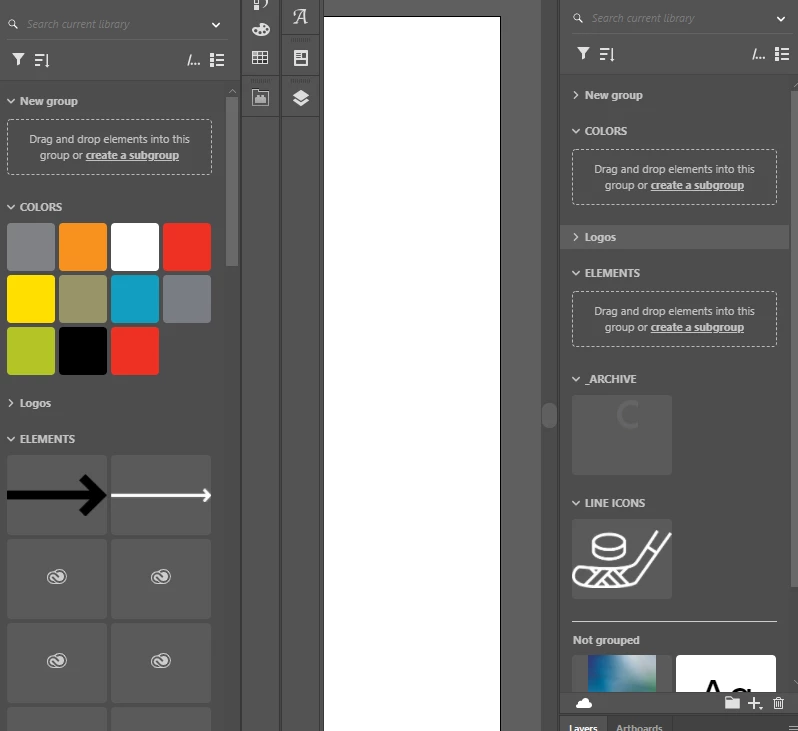Image resolution: width=798 pixels, height=731 pixels.
Task: Expand the Logos group in left panel
Action: click(x=11, y=403)
